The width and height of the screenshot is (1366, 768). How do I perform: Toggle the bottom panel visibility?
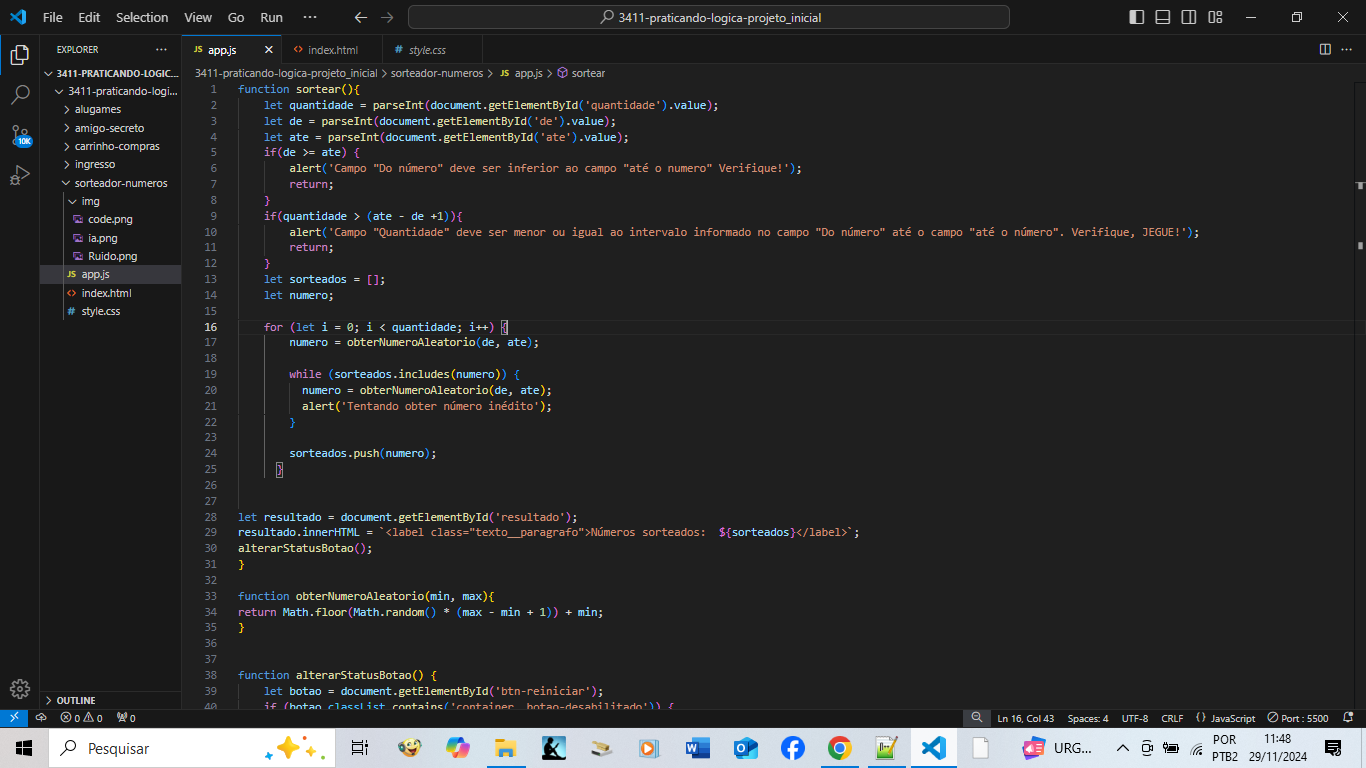[1162, 17]
